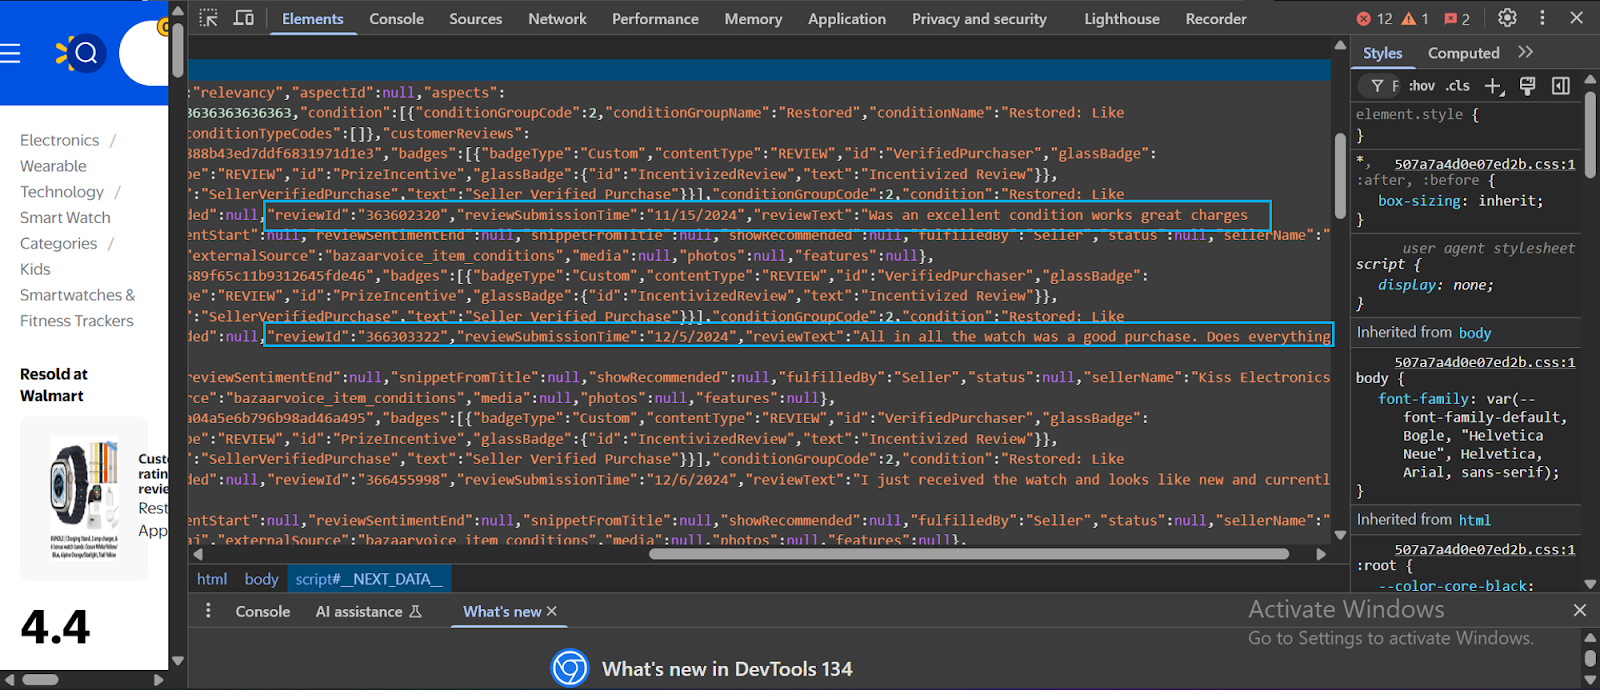Click the warning triangle count badge

[x=1415, y=18]
